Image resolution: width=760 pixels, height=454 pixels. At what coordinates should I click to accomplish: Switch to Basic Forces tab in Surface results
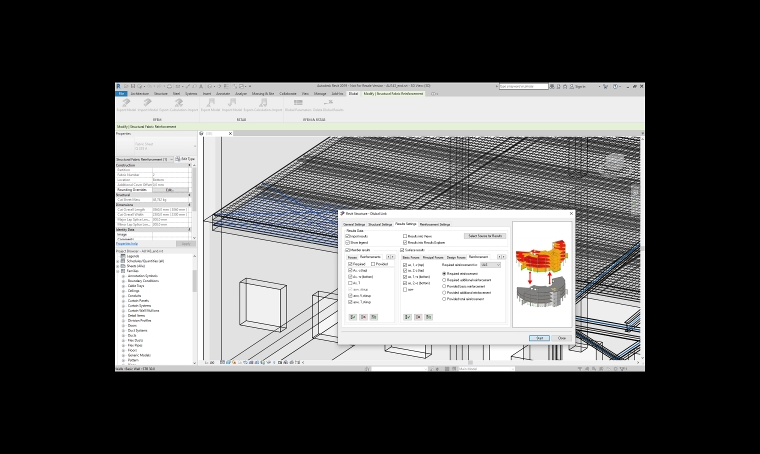(x=411, y=257)
